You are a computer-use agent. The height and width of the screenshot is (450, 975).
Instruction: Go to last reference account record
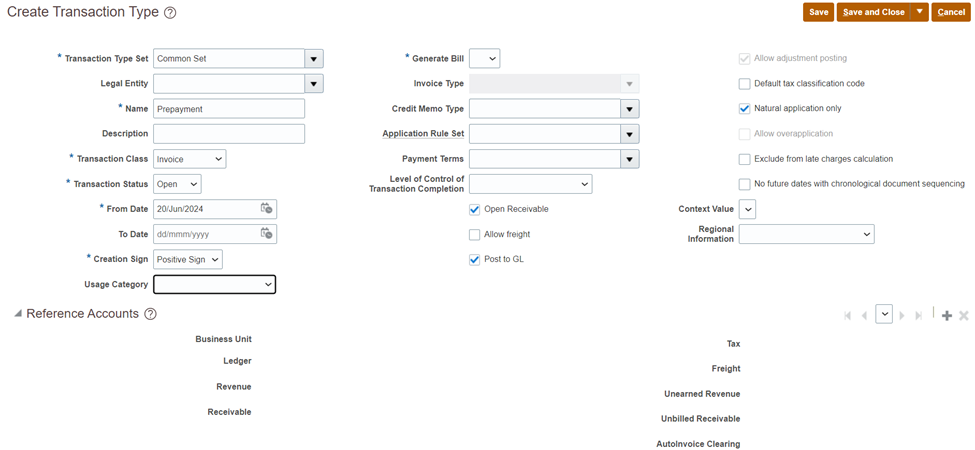(x=918, y=316)
